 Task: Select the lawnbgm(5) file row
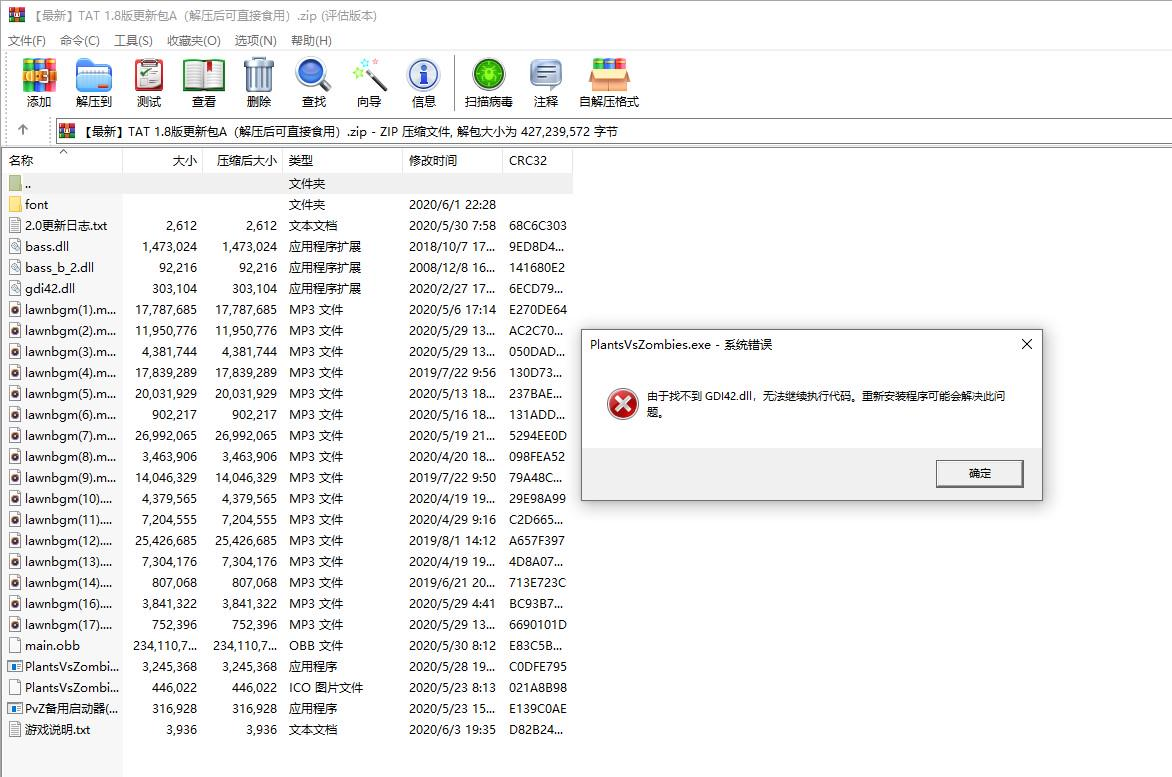tap(288, 393)
